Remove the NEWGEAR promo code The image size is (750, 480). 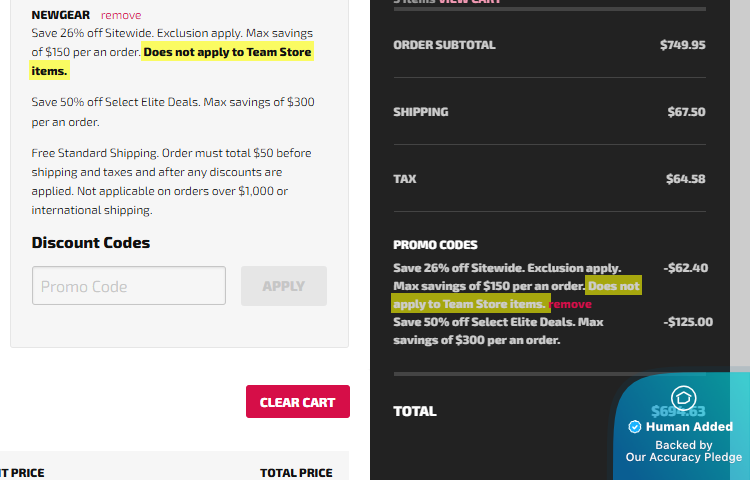(x=121, y=15)
